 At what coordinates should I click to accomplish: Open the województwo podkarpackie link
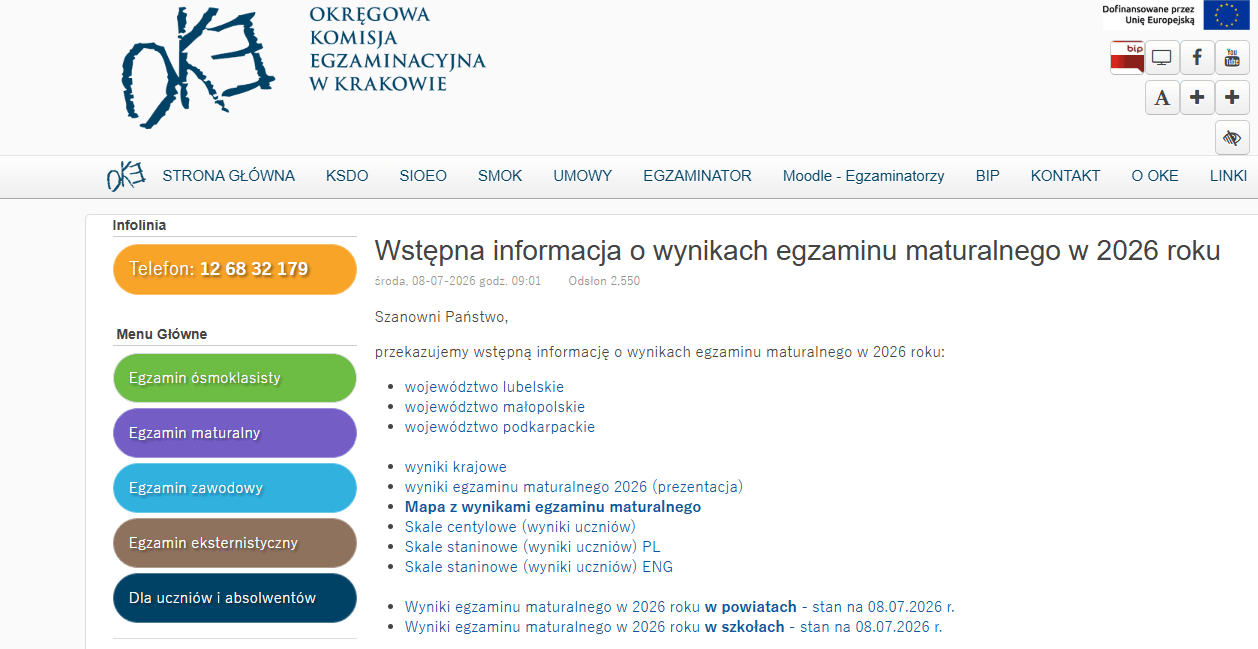click(500, 427)
